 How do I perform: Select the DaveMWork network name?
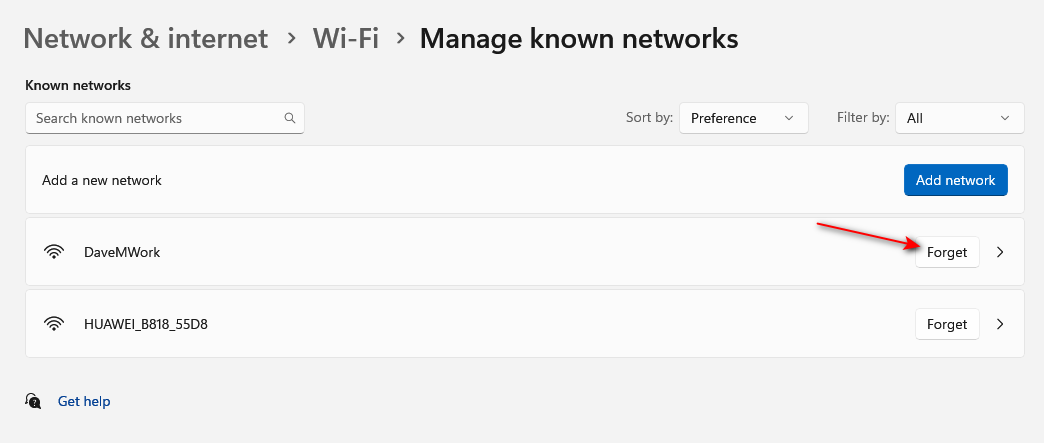pos(122,252)
